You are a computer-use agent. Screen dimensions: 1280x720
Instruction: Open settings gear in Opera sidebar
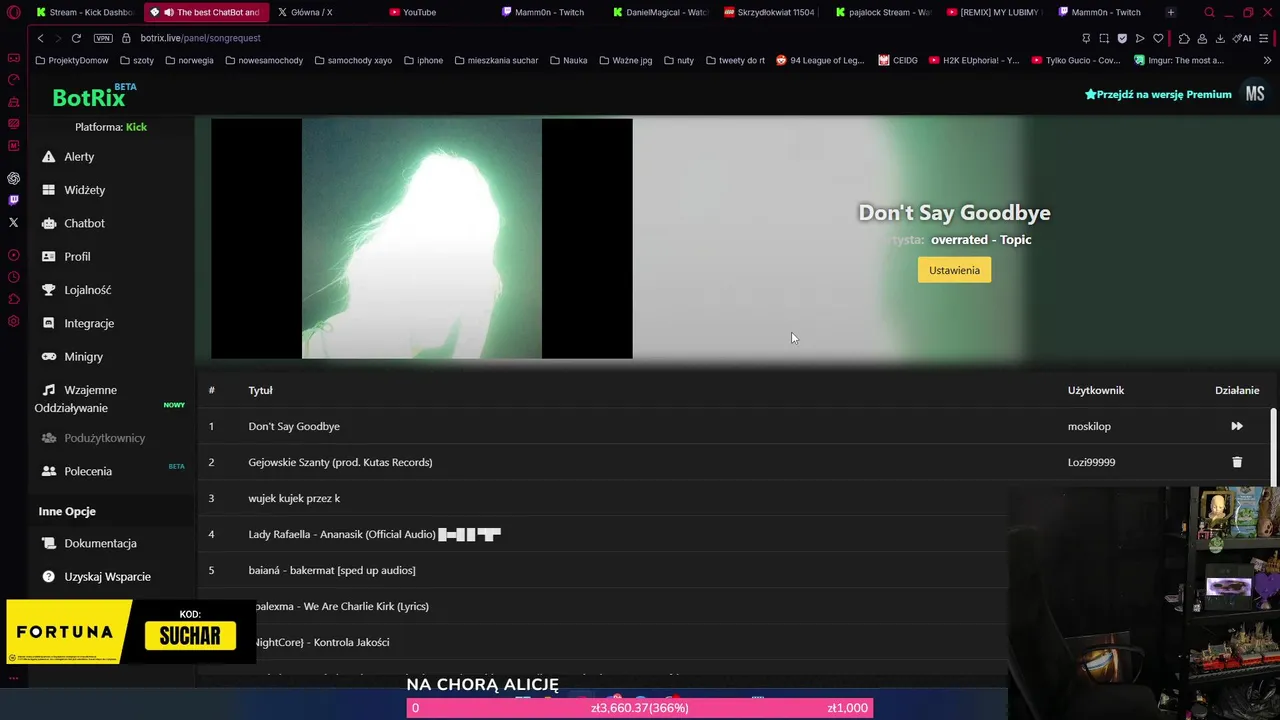coord(13,321)
